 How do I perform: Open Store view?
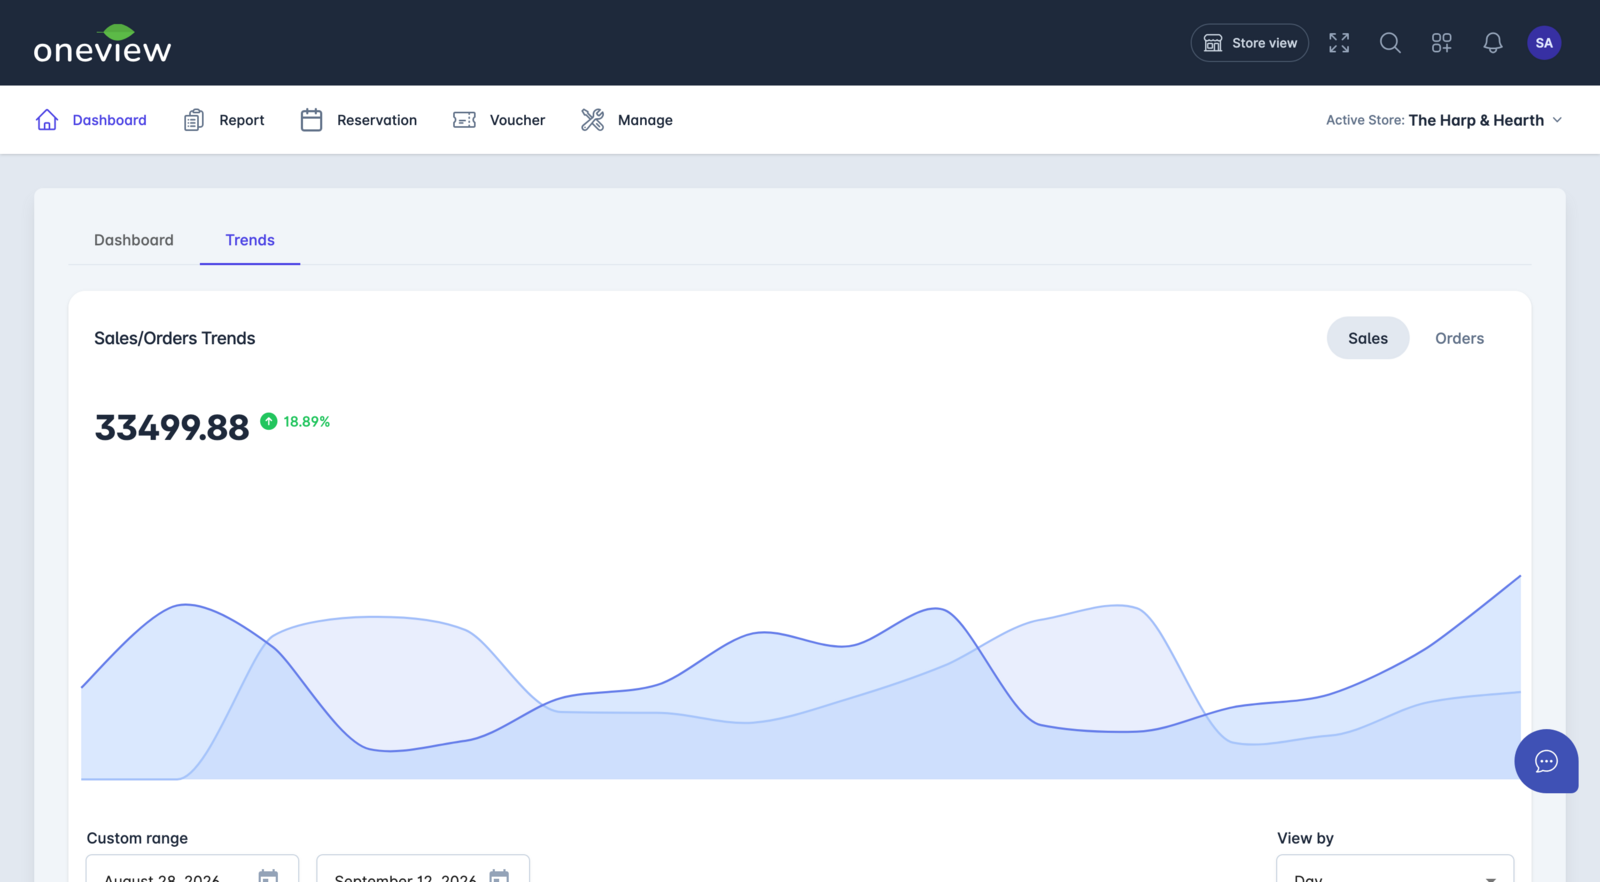[1249, 43]
